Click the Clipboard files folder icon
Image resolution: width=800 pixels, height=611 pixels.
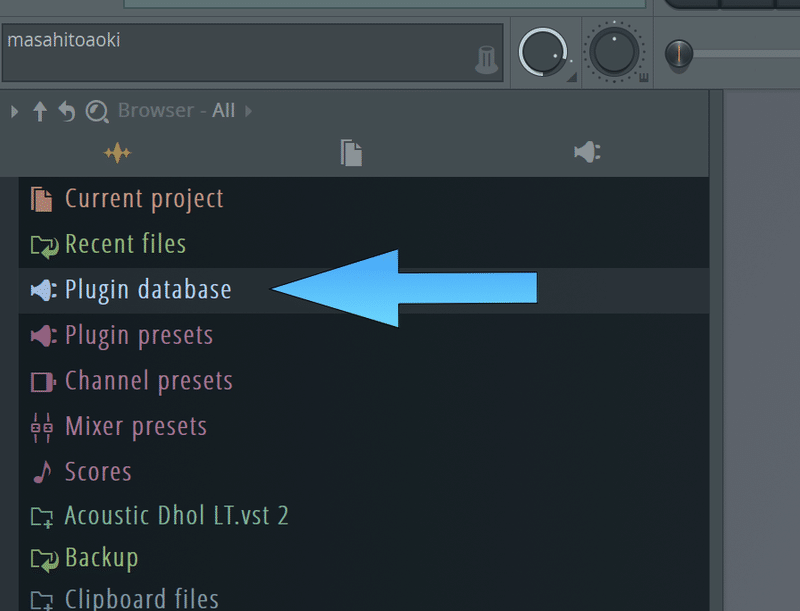(42, 600)
